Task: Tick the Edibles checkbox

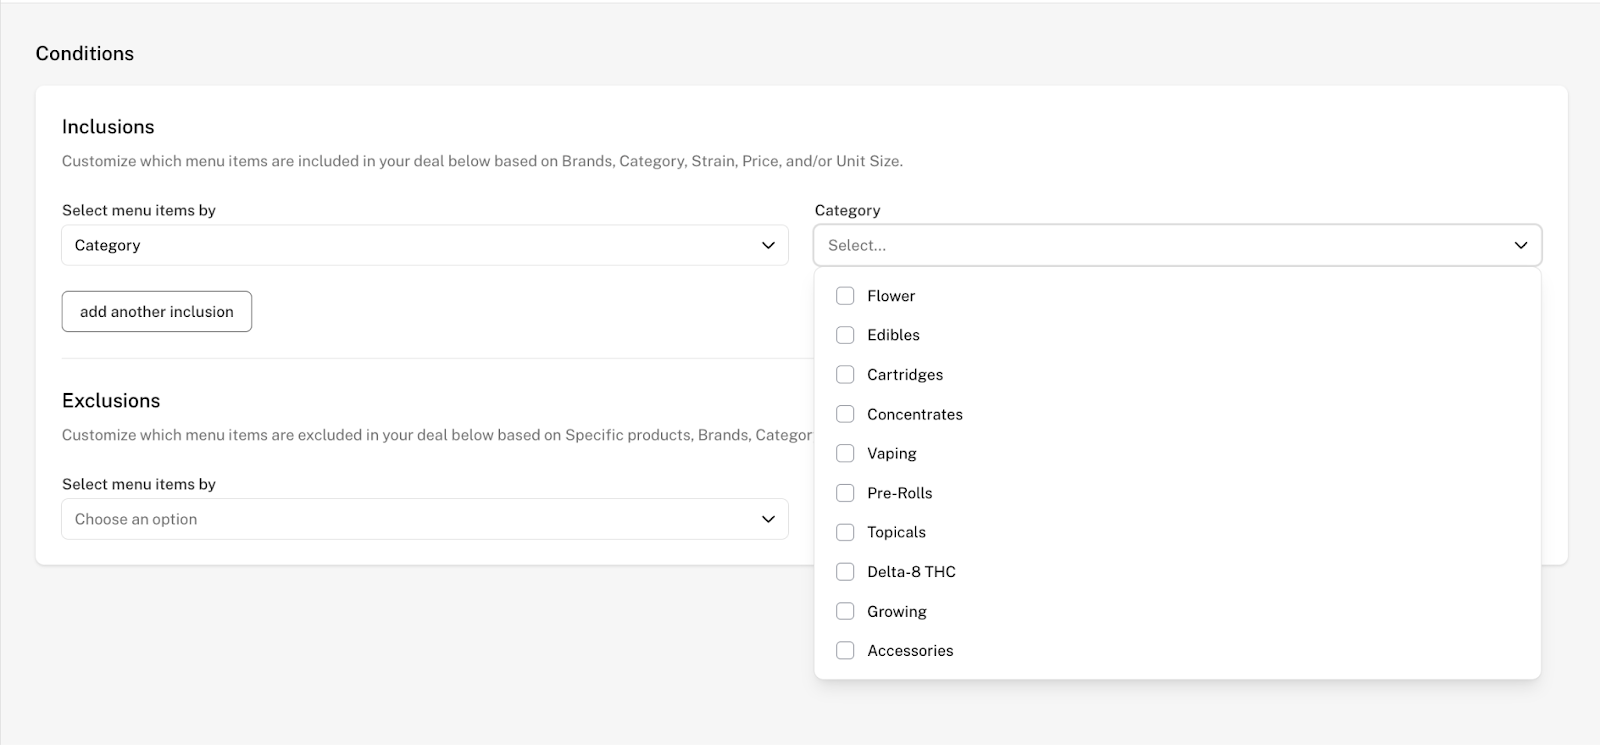Action: tap(845, 335)
